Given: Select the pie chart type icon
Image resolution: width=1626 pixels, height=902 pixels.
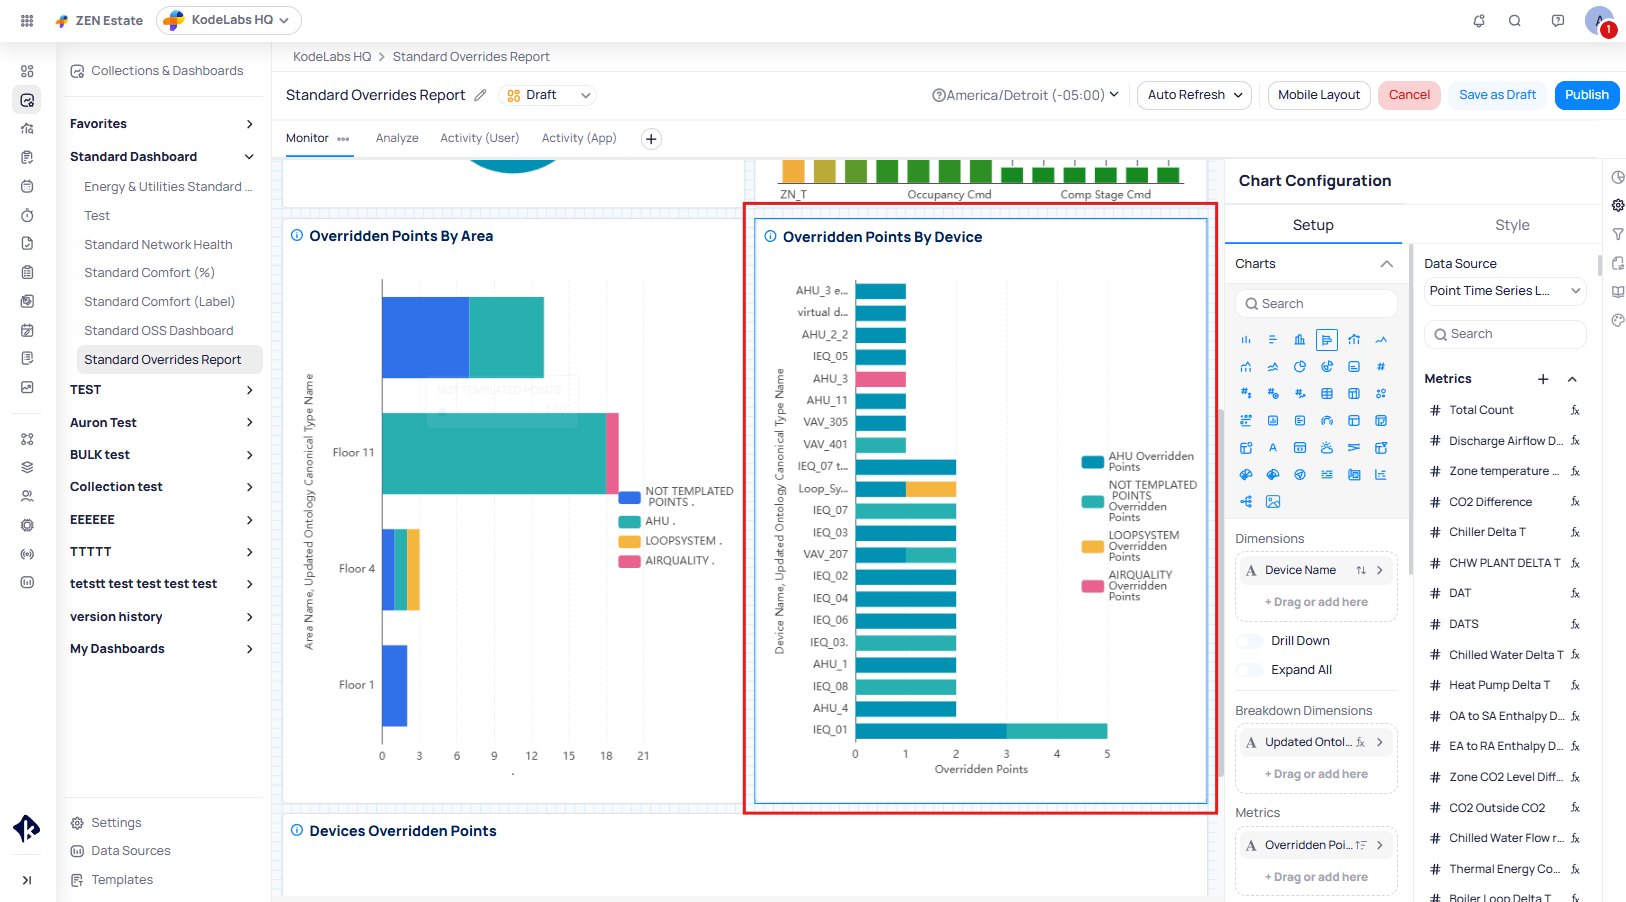Looking at the screenshot, I should click(x=1299, y=367).
